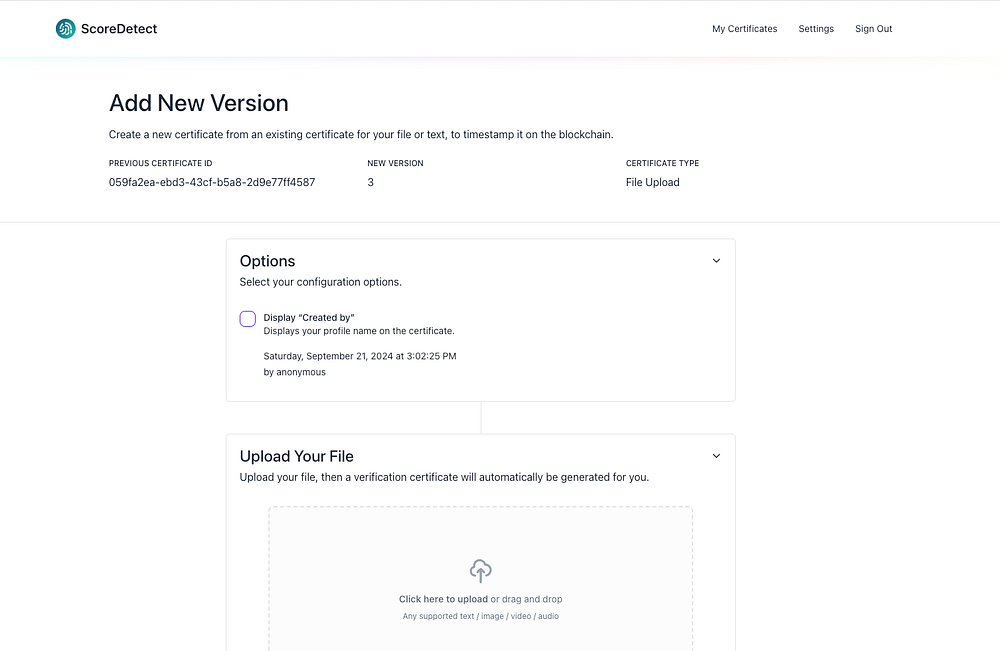
Task: Click the "Click here to upload" text
Action: click(443, 600)
